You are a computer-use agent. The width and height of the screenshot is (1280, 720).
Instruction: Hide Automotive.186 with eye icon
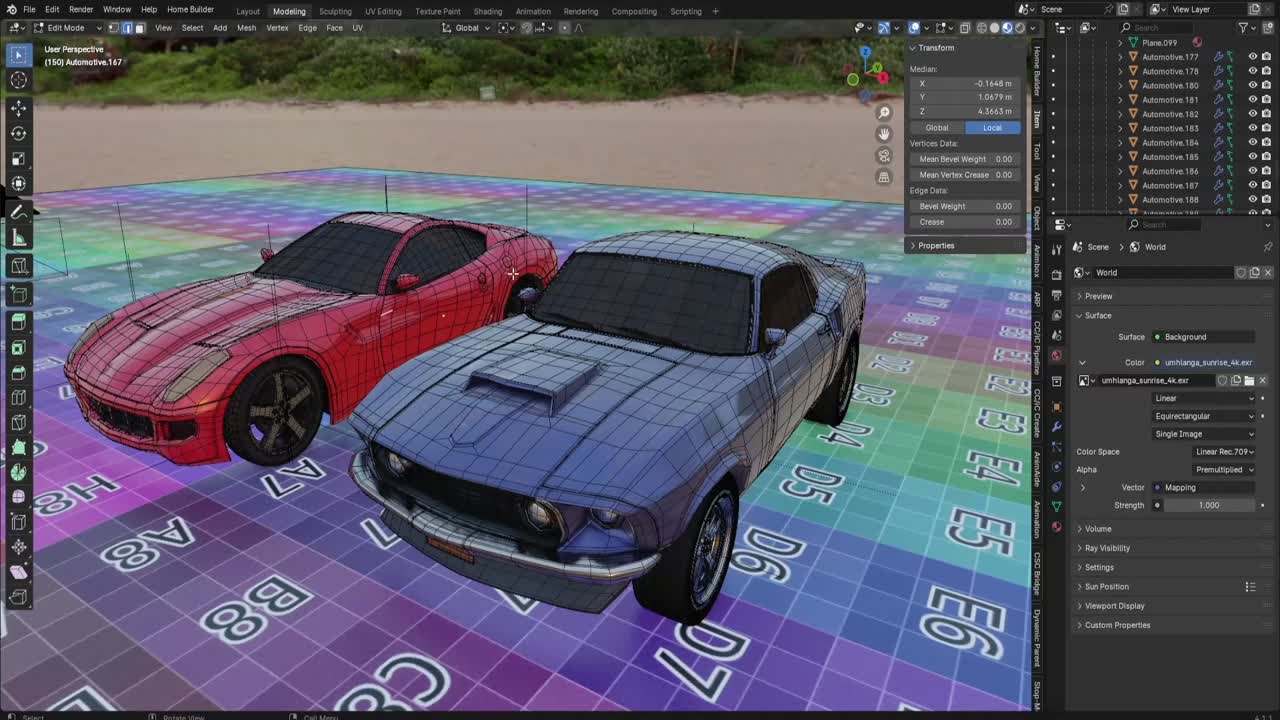click(1252, 171)
